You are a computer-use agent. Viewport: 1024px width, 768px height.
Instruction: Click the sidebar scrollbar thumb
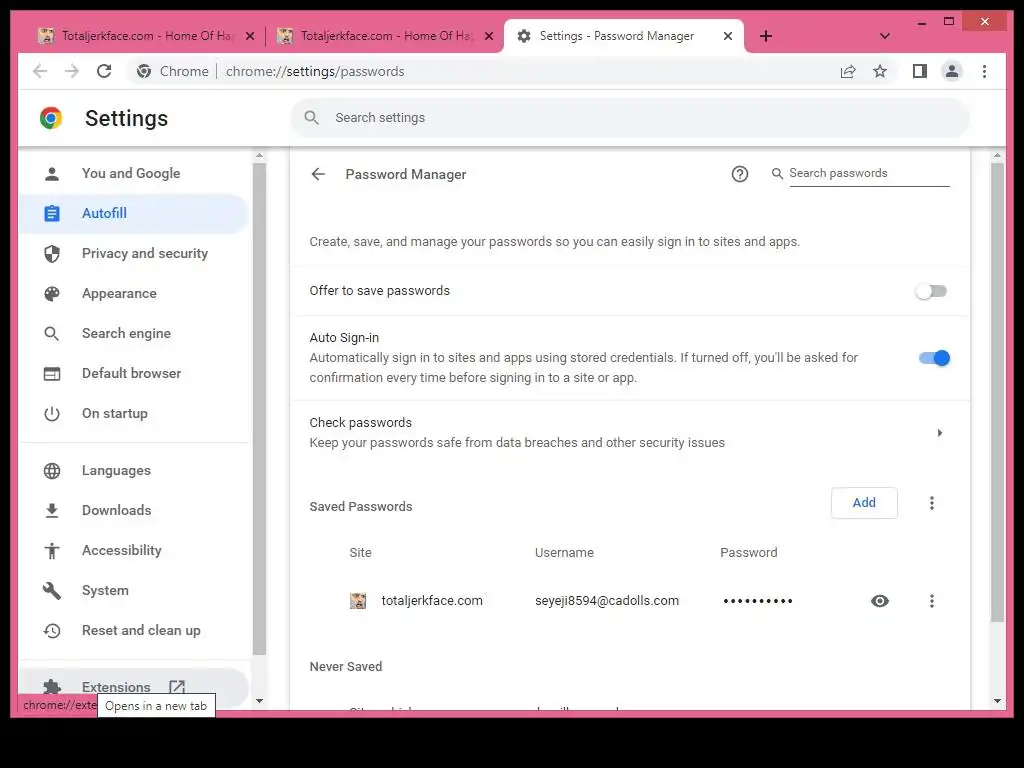pyautogui.click(x=259, y=409)
